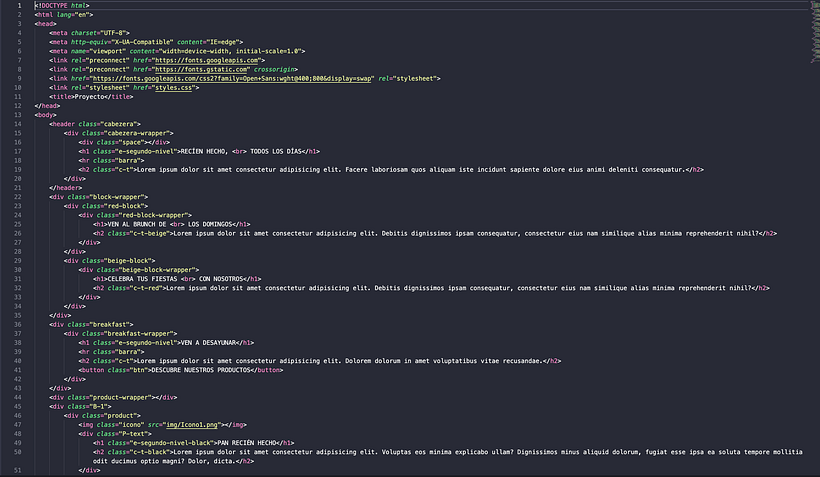The image size is (820, 477).
Task: Place cursor on the closing </head> tag
Action: 47,106
